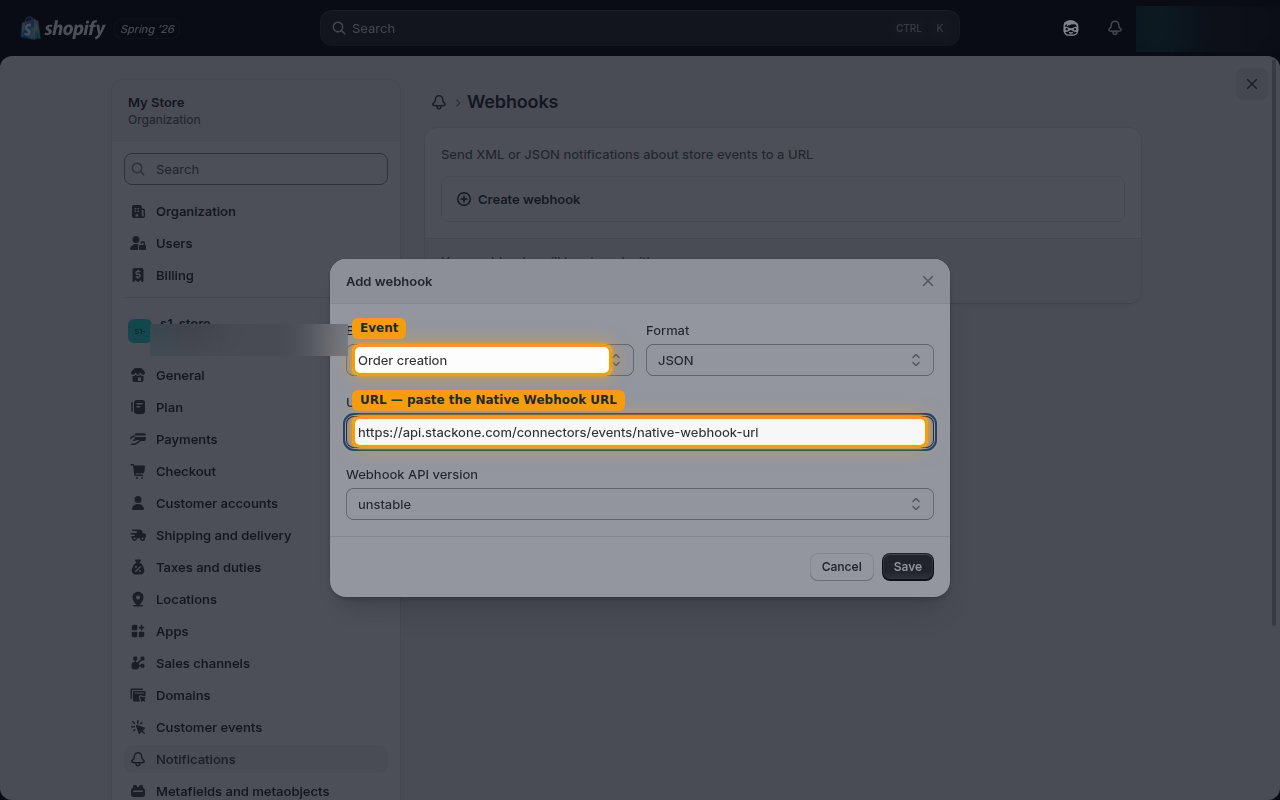Click the Taxes and duties icon
This screenshot has height=800, width=1280.
(x=138, y=567)
